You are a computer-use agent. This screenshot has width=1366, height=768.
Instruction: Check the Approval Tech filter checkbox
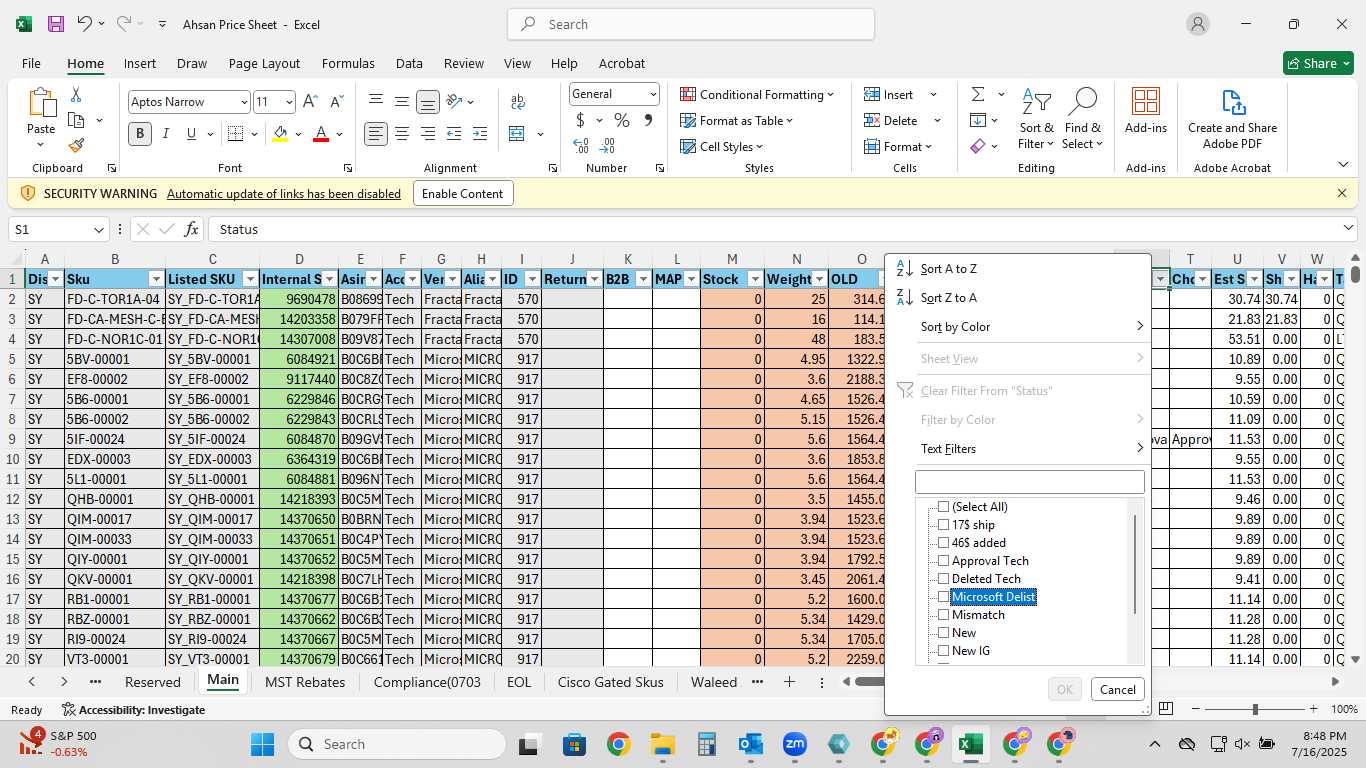pos(943,561)
